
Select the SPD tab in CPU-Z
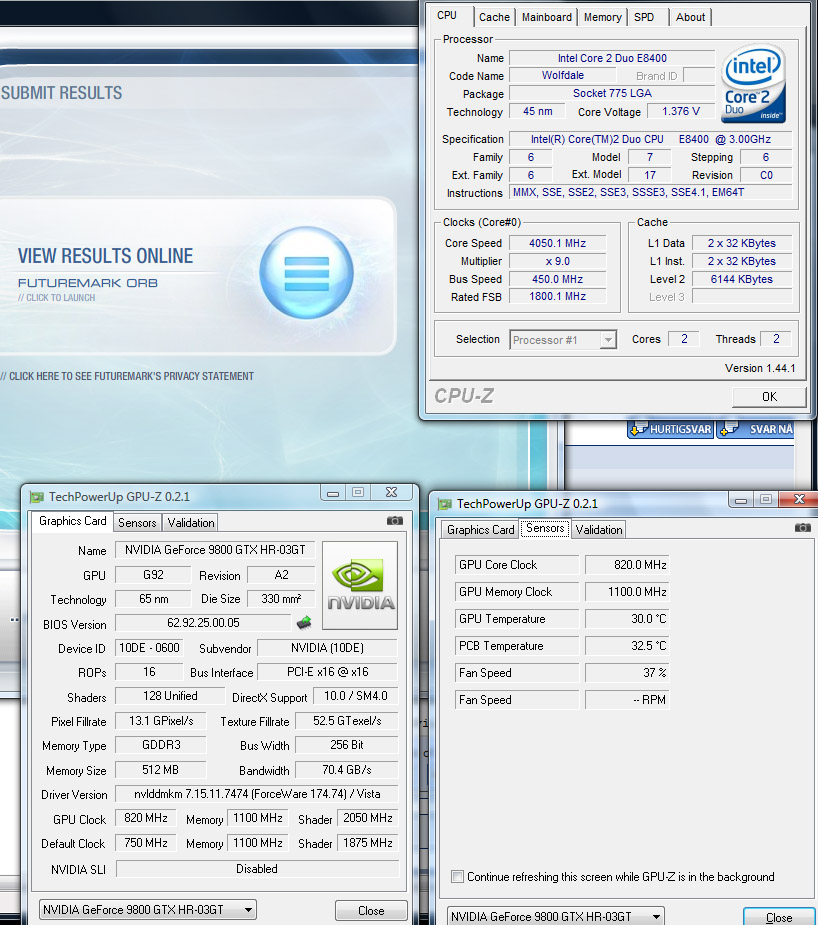644,17
